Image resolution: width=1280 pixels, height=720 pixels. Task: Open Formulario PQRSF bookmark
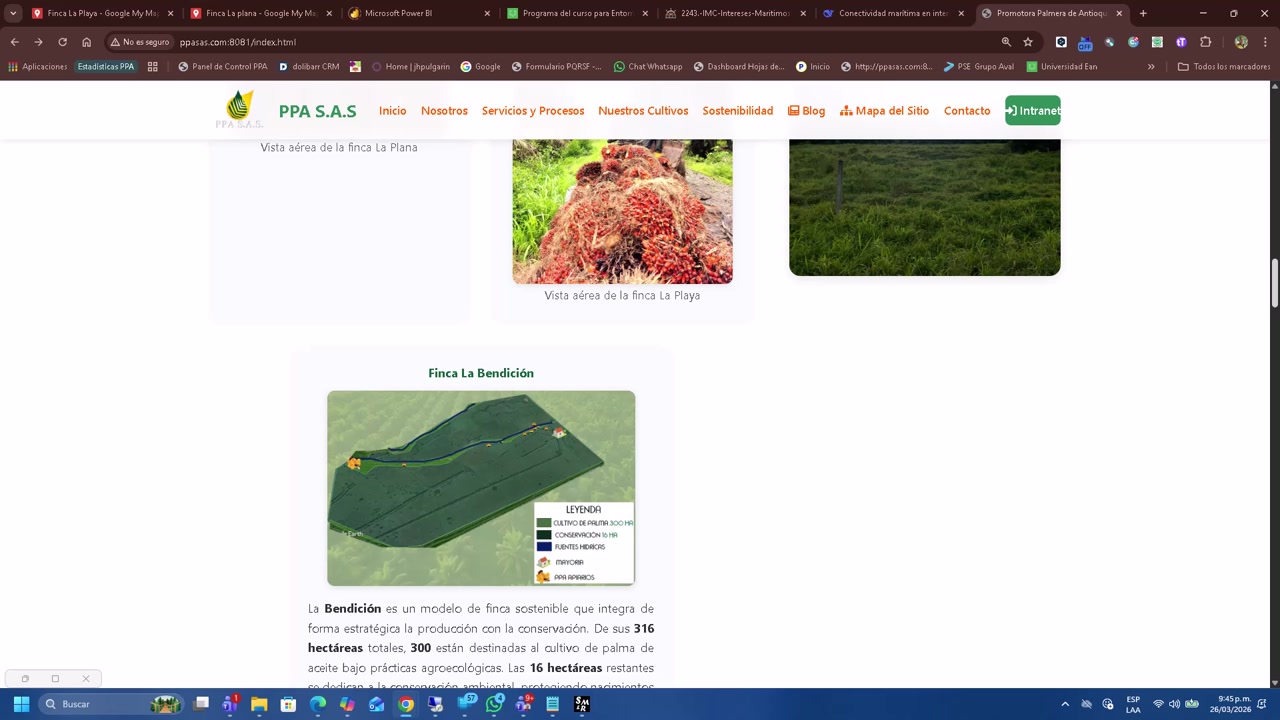[x=556, y=67]
